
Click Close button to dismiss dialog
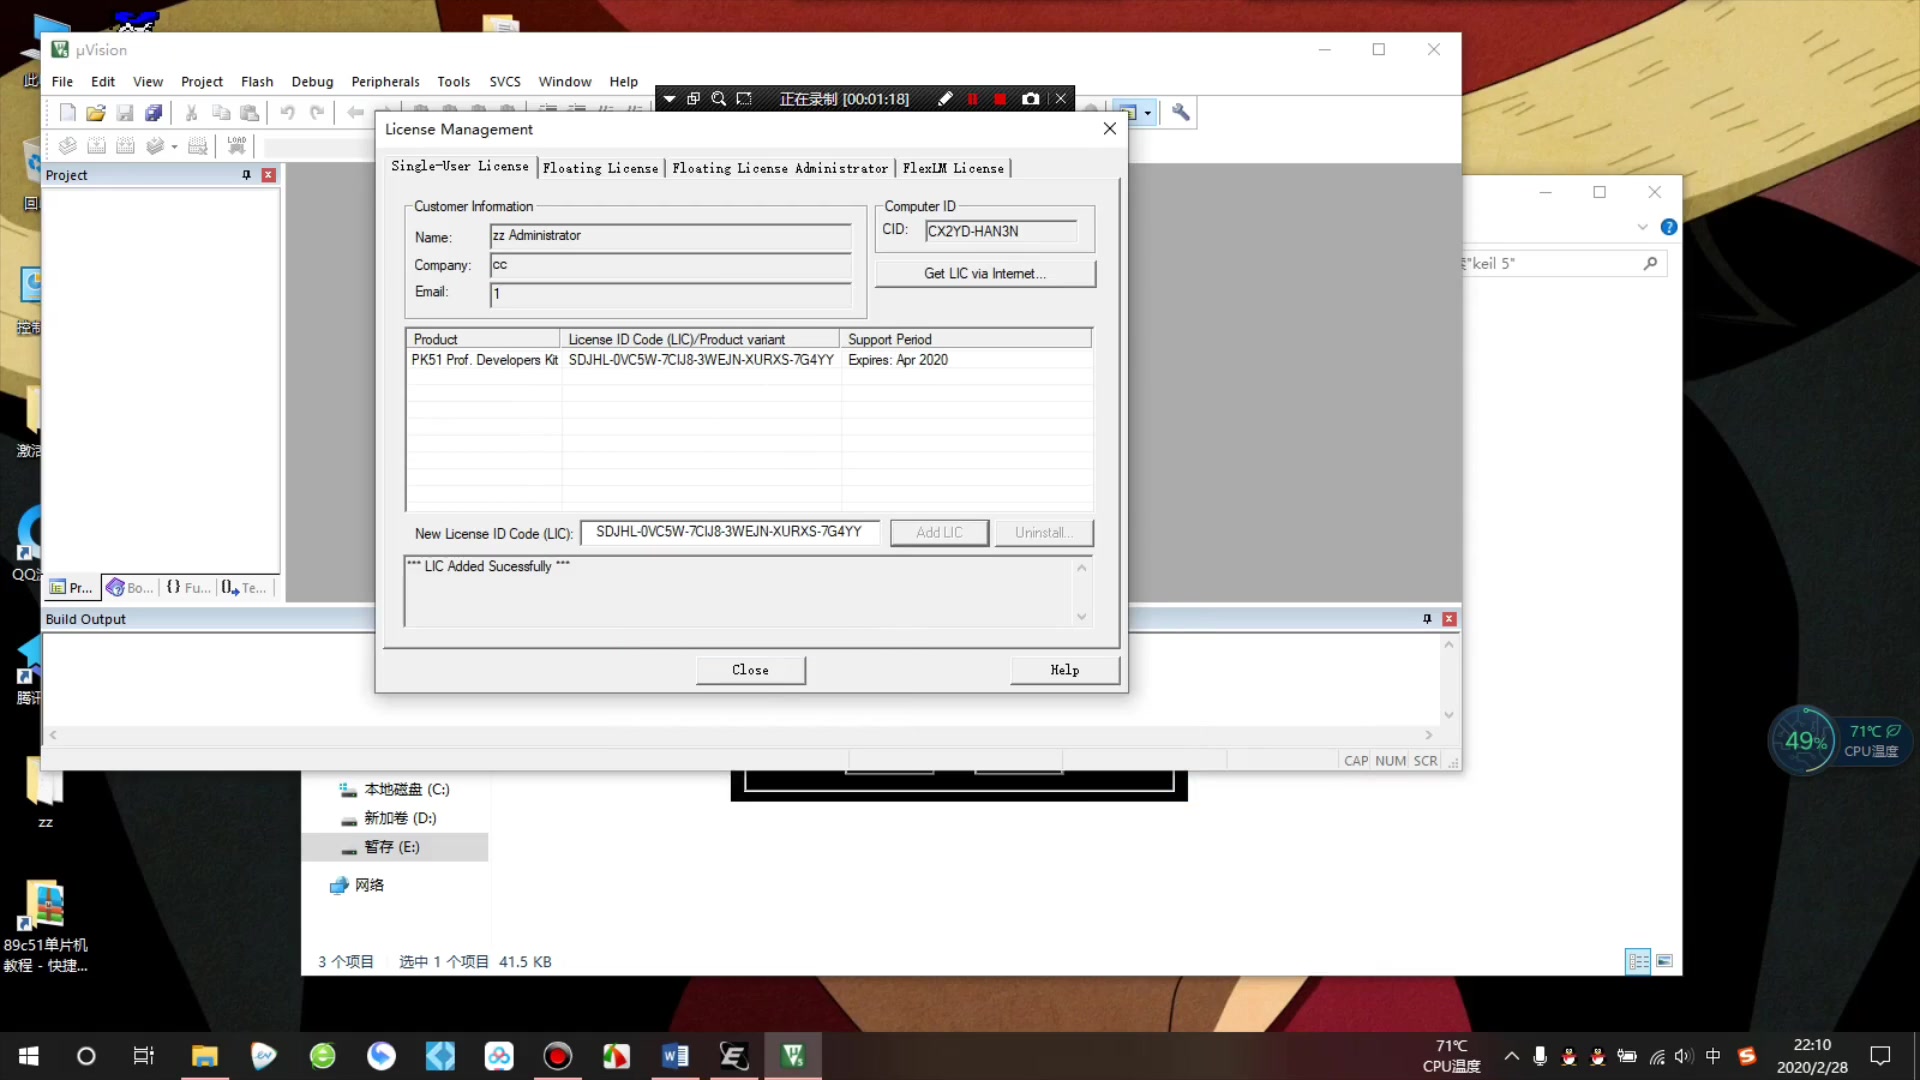click(750, 669)
